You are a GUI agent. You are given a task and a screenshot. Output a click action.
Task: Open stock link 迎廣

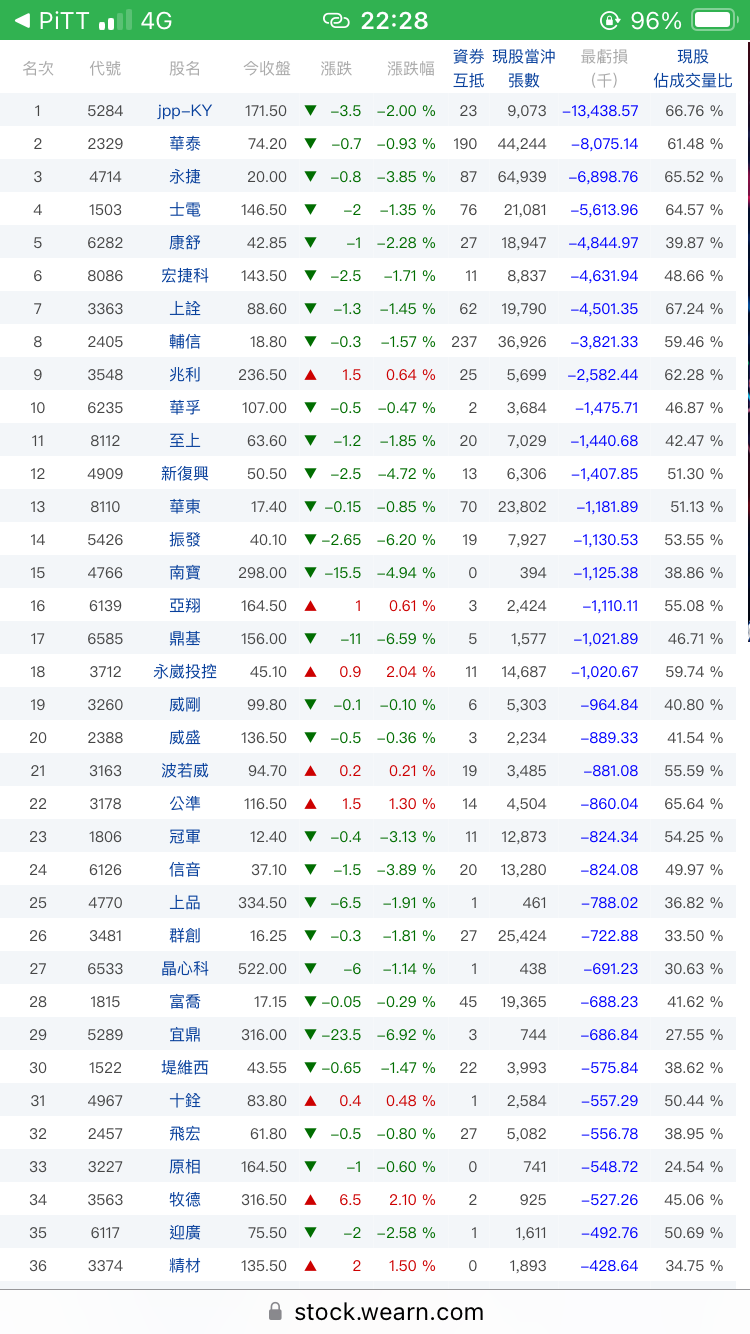(x=185, y=1233)
